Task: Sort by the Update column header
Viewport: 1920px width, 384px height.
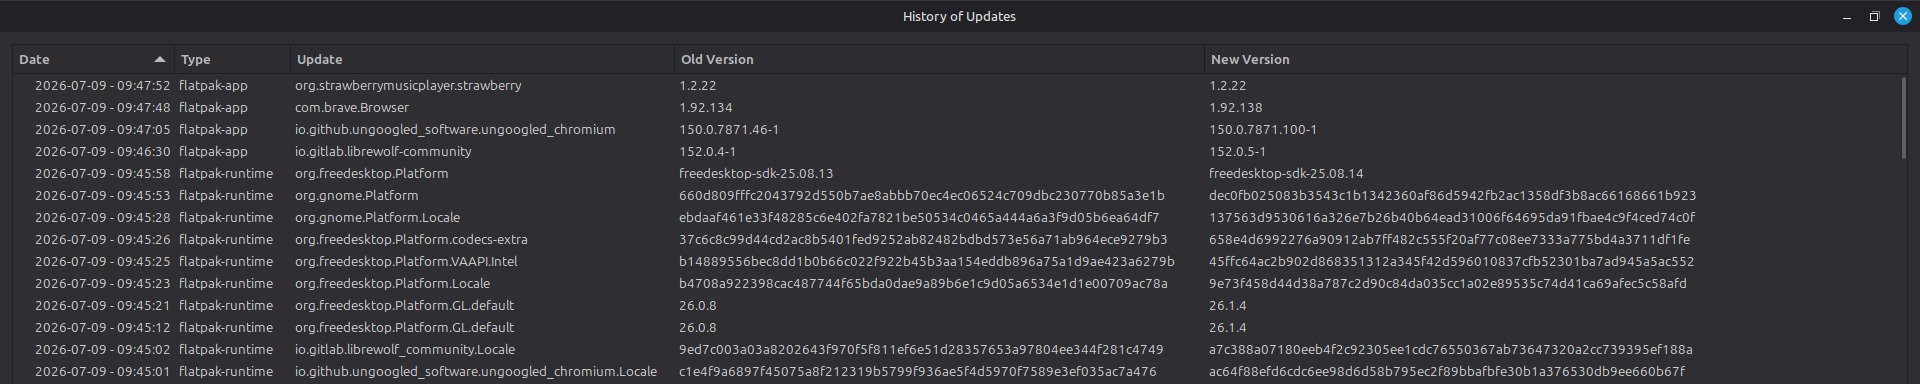Action: (x=482, y=59)
